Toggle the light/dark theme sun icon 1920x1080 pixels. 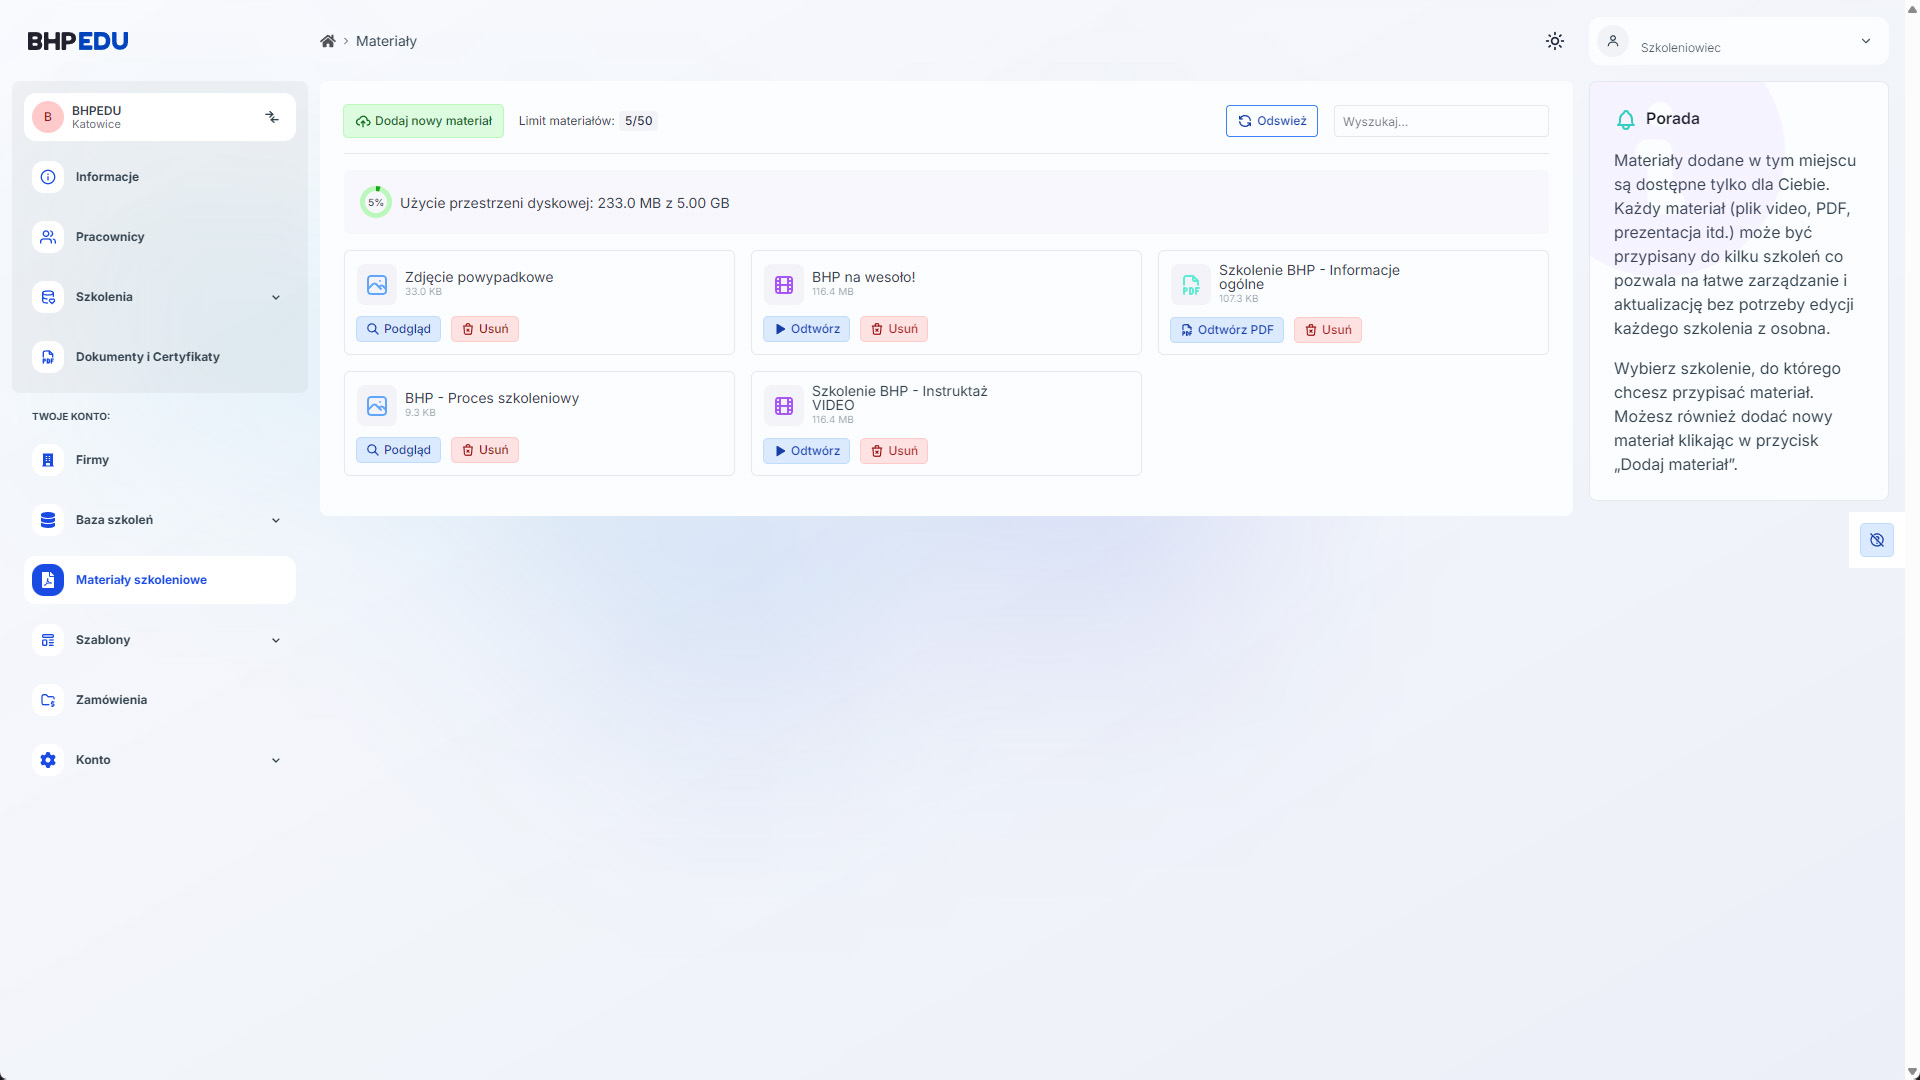coord(1554,41)
